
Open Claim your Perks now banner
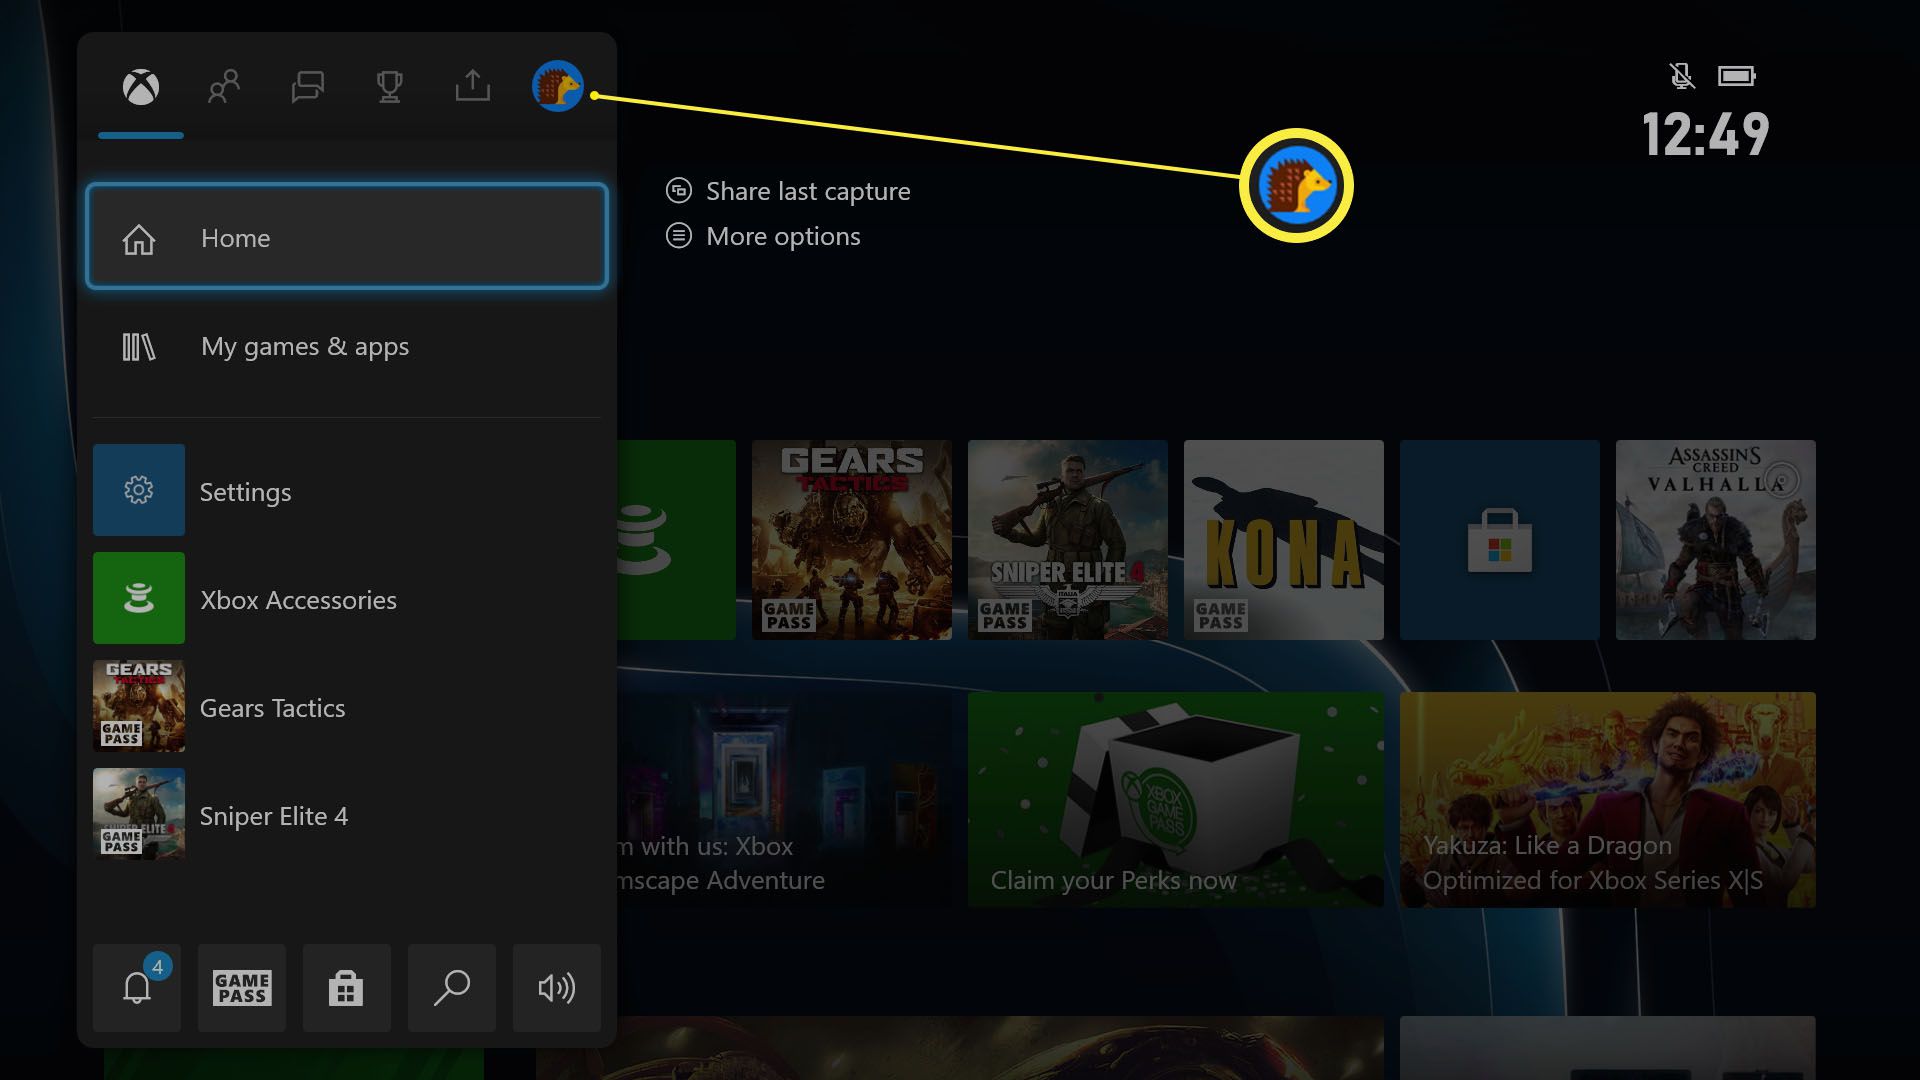(x=1176, y=800)
